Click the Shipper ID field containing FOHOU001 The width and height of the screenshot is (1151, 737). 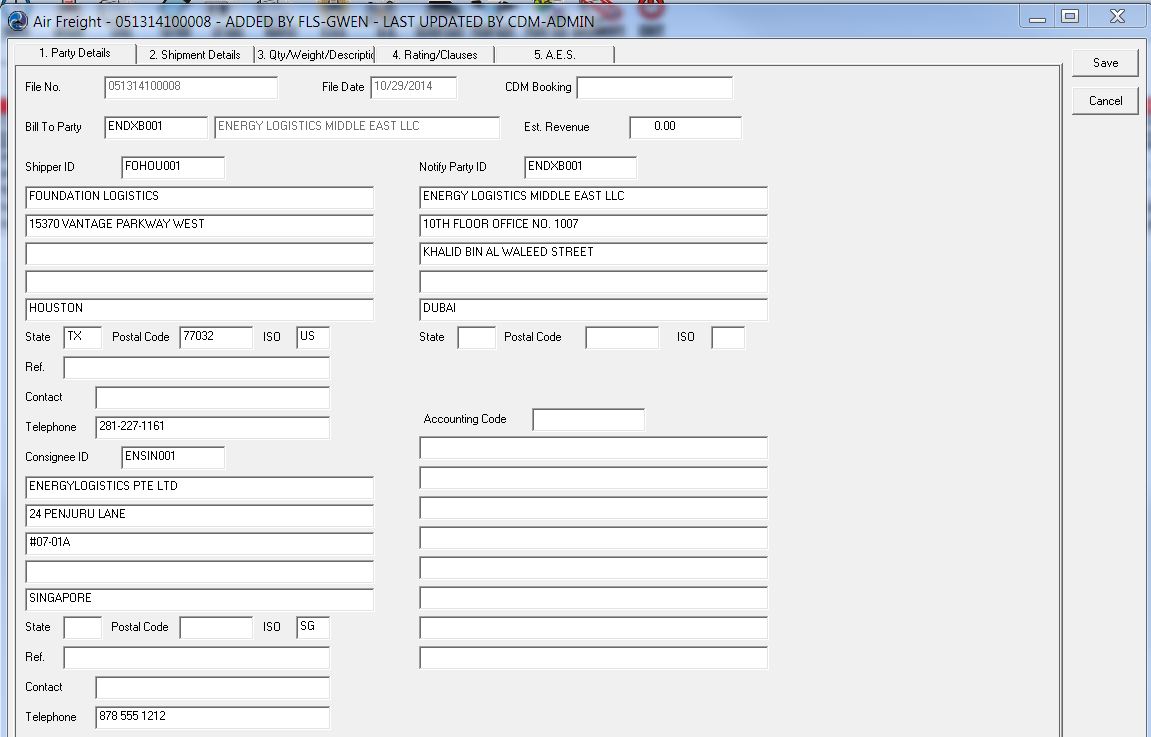point(173,167)
